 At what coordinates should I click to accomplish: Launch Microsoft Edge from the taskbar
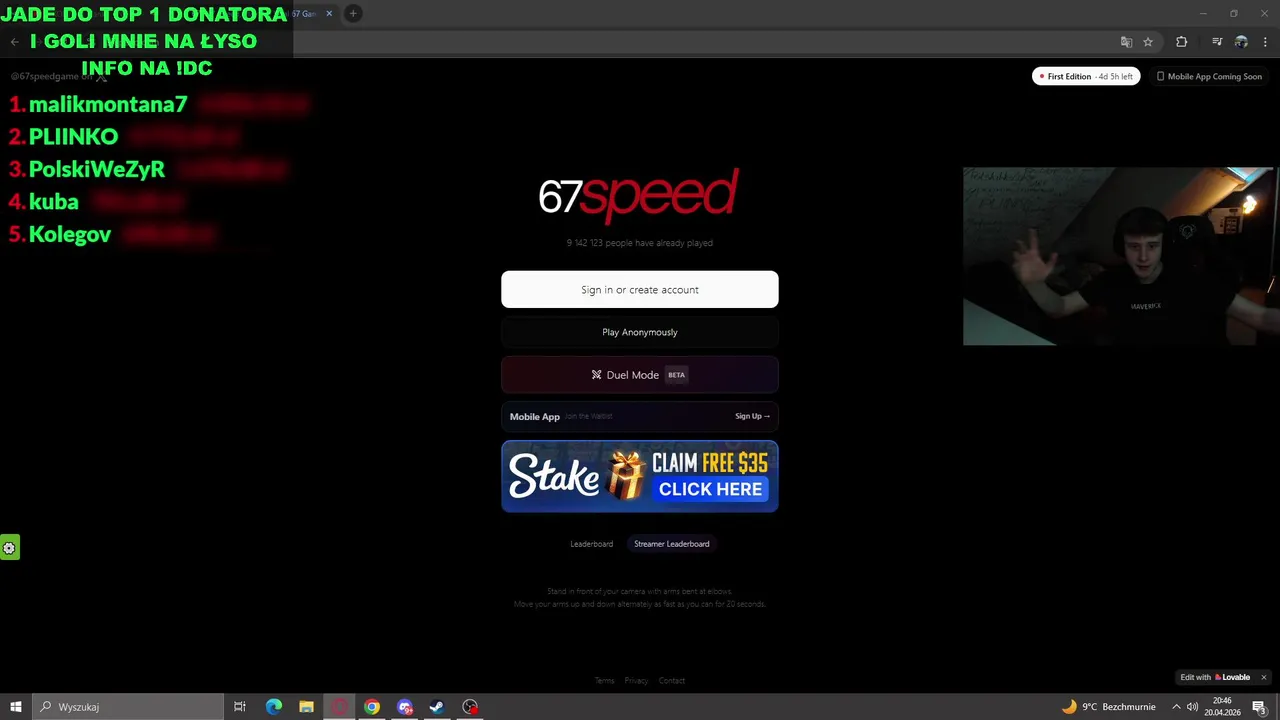273,707
